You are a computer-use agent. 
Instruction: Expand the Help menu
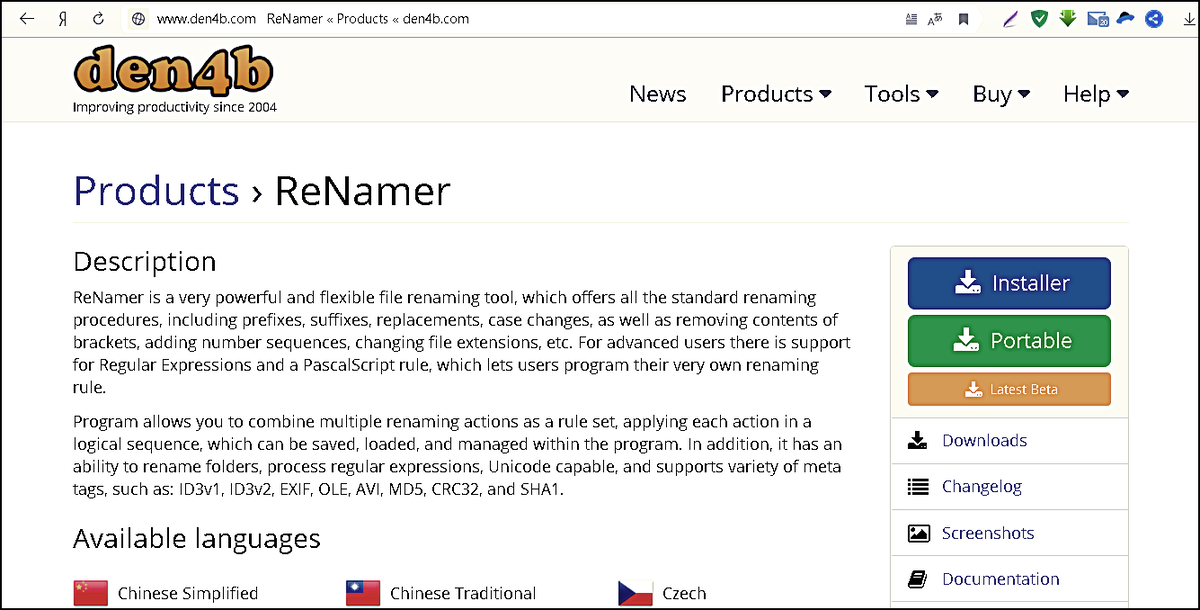click(x=1096, y=94)
